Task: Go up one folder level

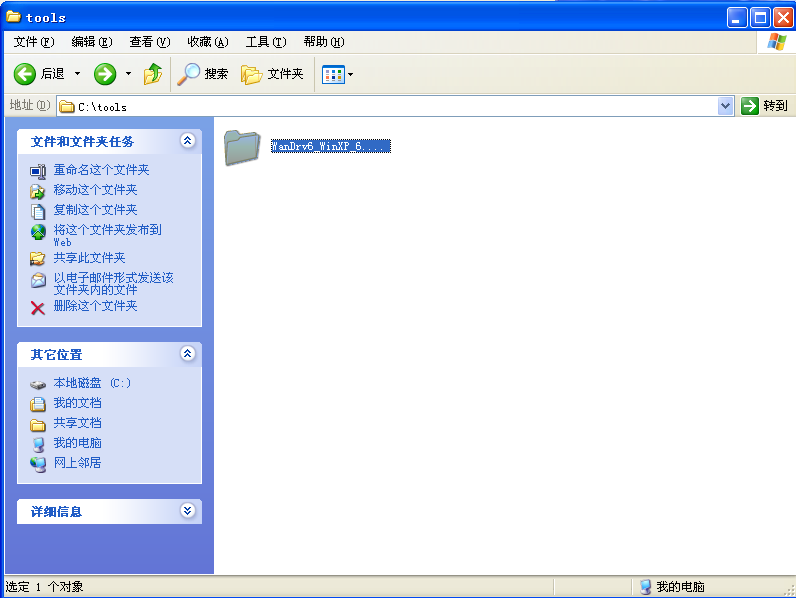Action: tap(152, 74)
